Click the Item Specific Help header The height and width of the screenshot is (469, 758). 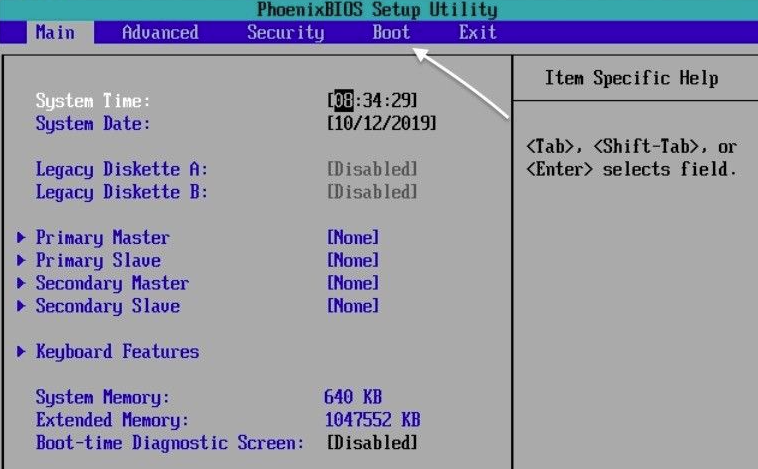coord(631,78)
